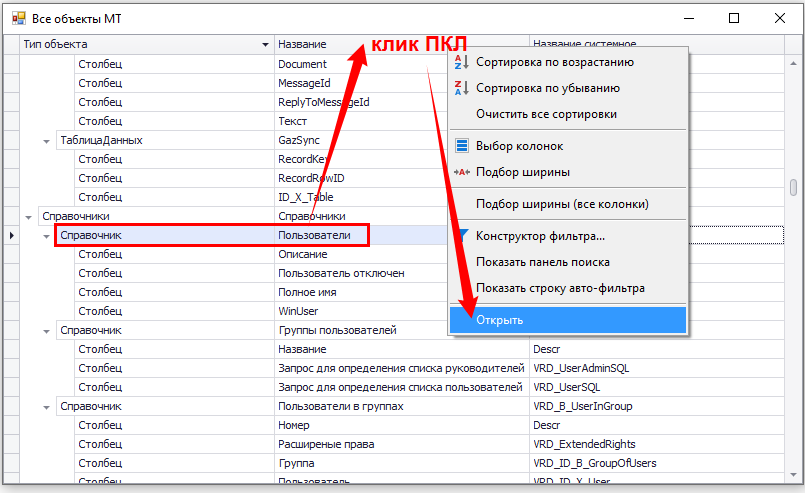The width and height of the screenshot is (805, 493).
Task: Collapse the Пользователи в группах node
Action: point(47,407)
